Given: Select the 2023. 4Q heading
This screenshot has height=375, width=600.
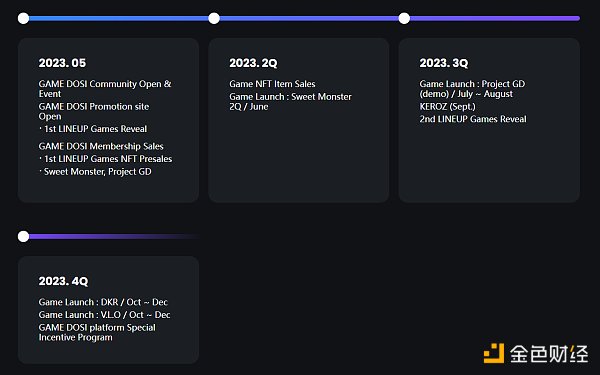Looking at the screenshot, I should pos(63,281).
